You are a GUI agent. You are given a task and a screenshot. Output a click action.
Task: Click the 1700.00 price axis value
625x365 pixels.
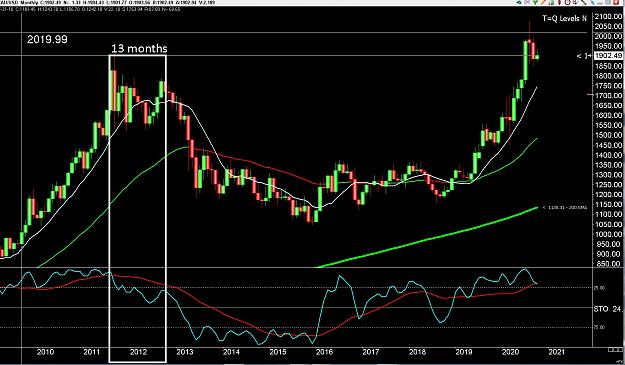pos(608,96)
